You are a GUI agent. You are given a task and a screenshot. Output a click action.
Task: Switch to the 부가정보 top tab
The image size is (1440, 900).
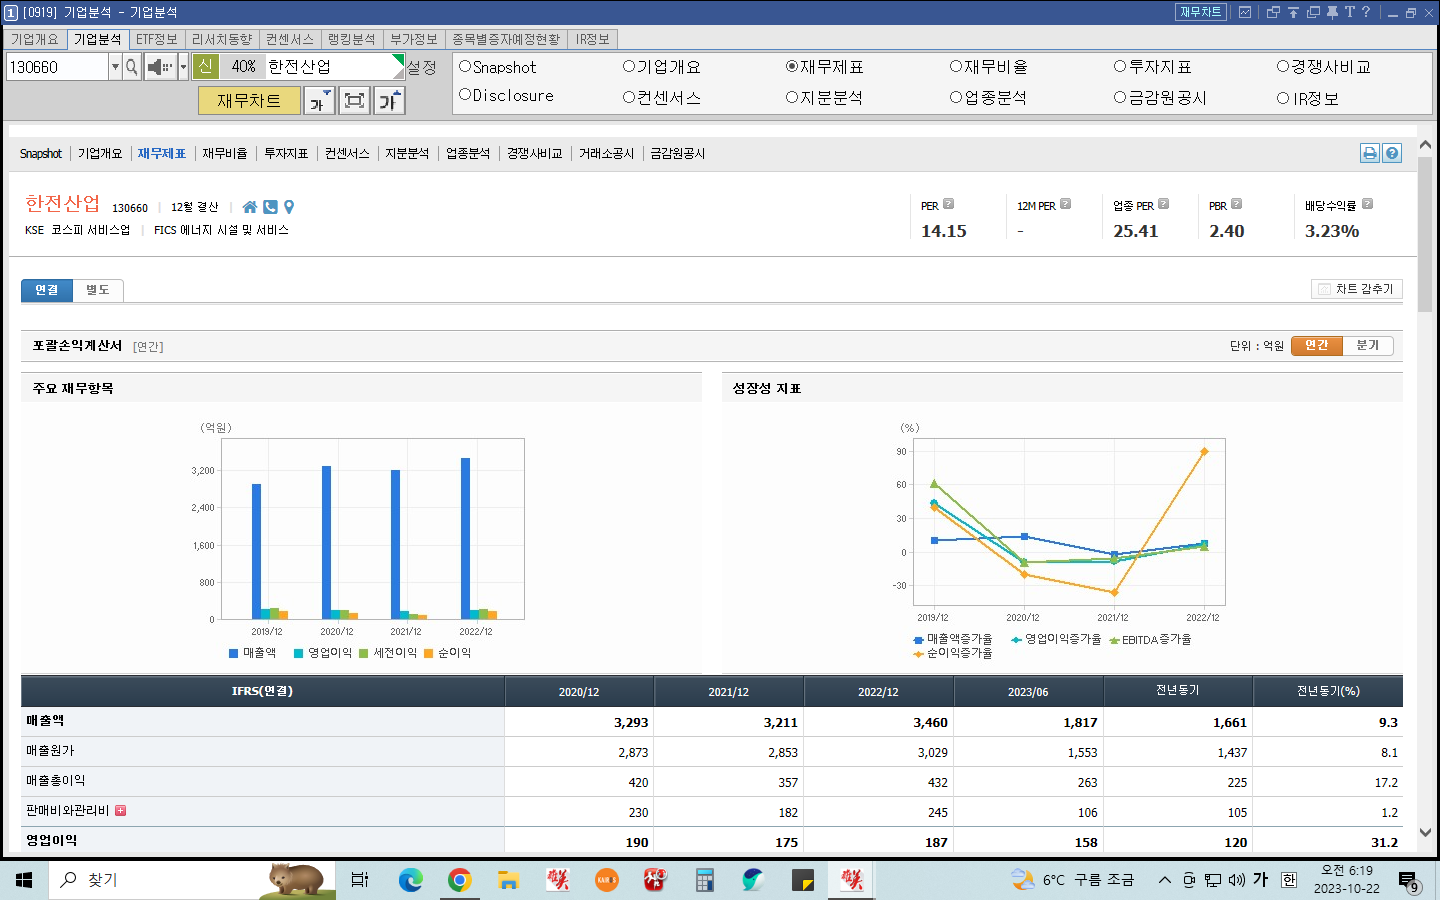coord(414,39)
